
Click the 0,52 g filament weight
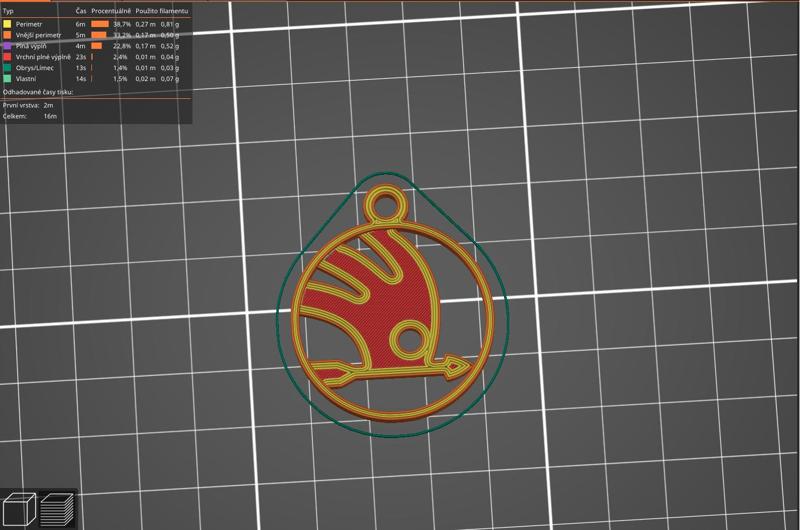point(170,46)
